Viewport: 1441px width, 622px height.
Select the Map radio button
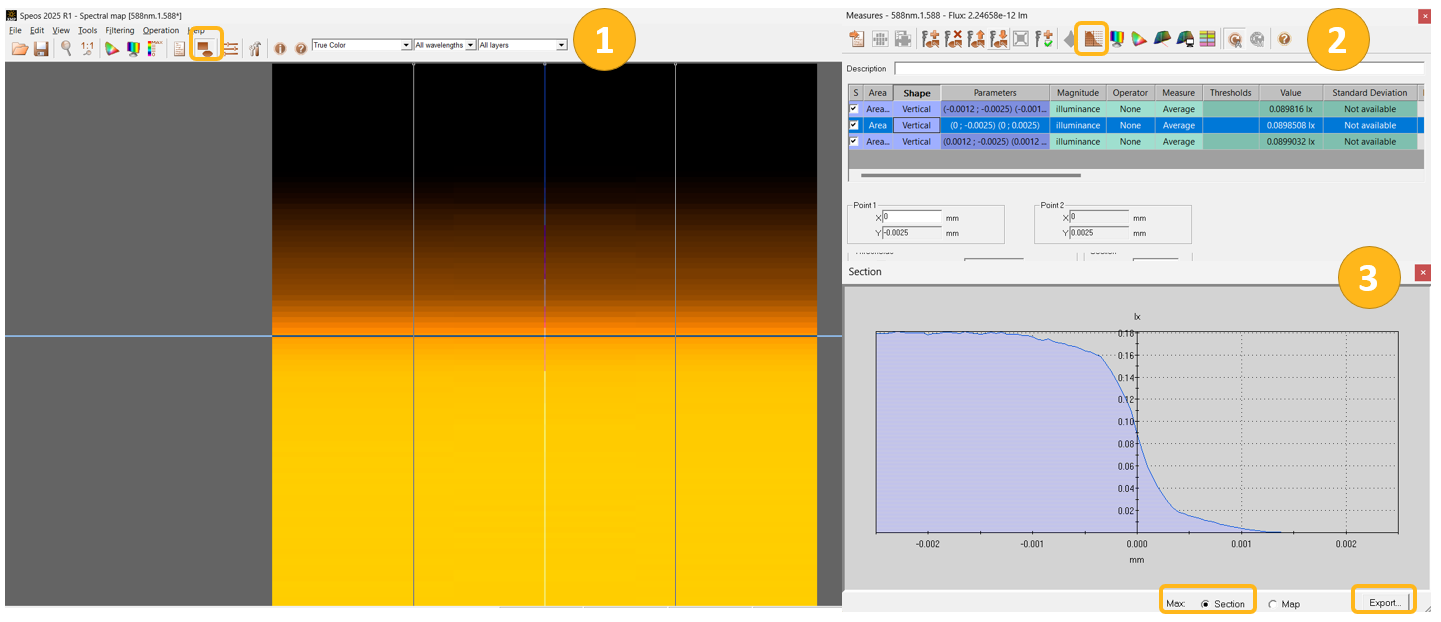coord(1273,604)
